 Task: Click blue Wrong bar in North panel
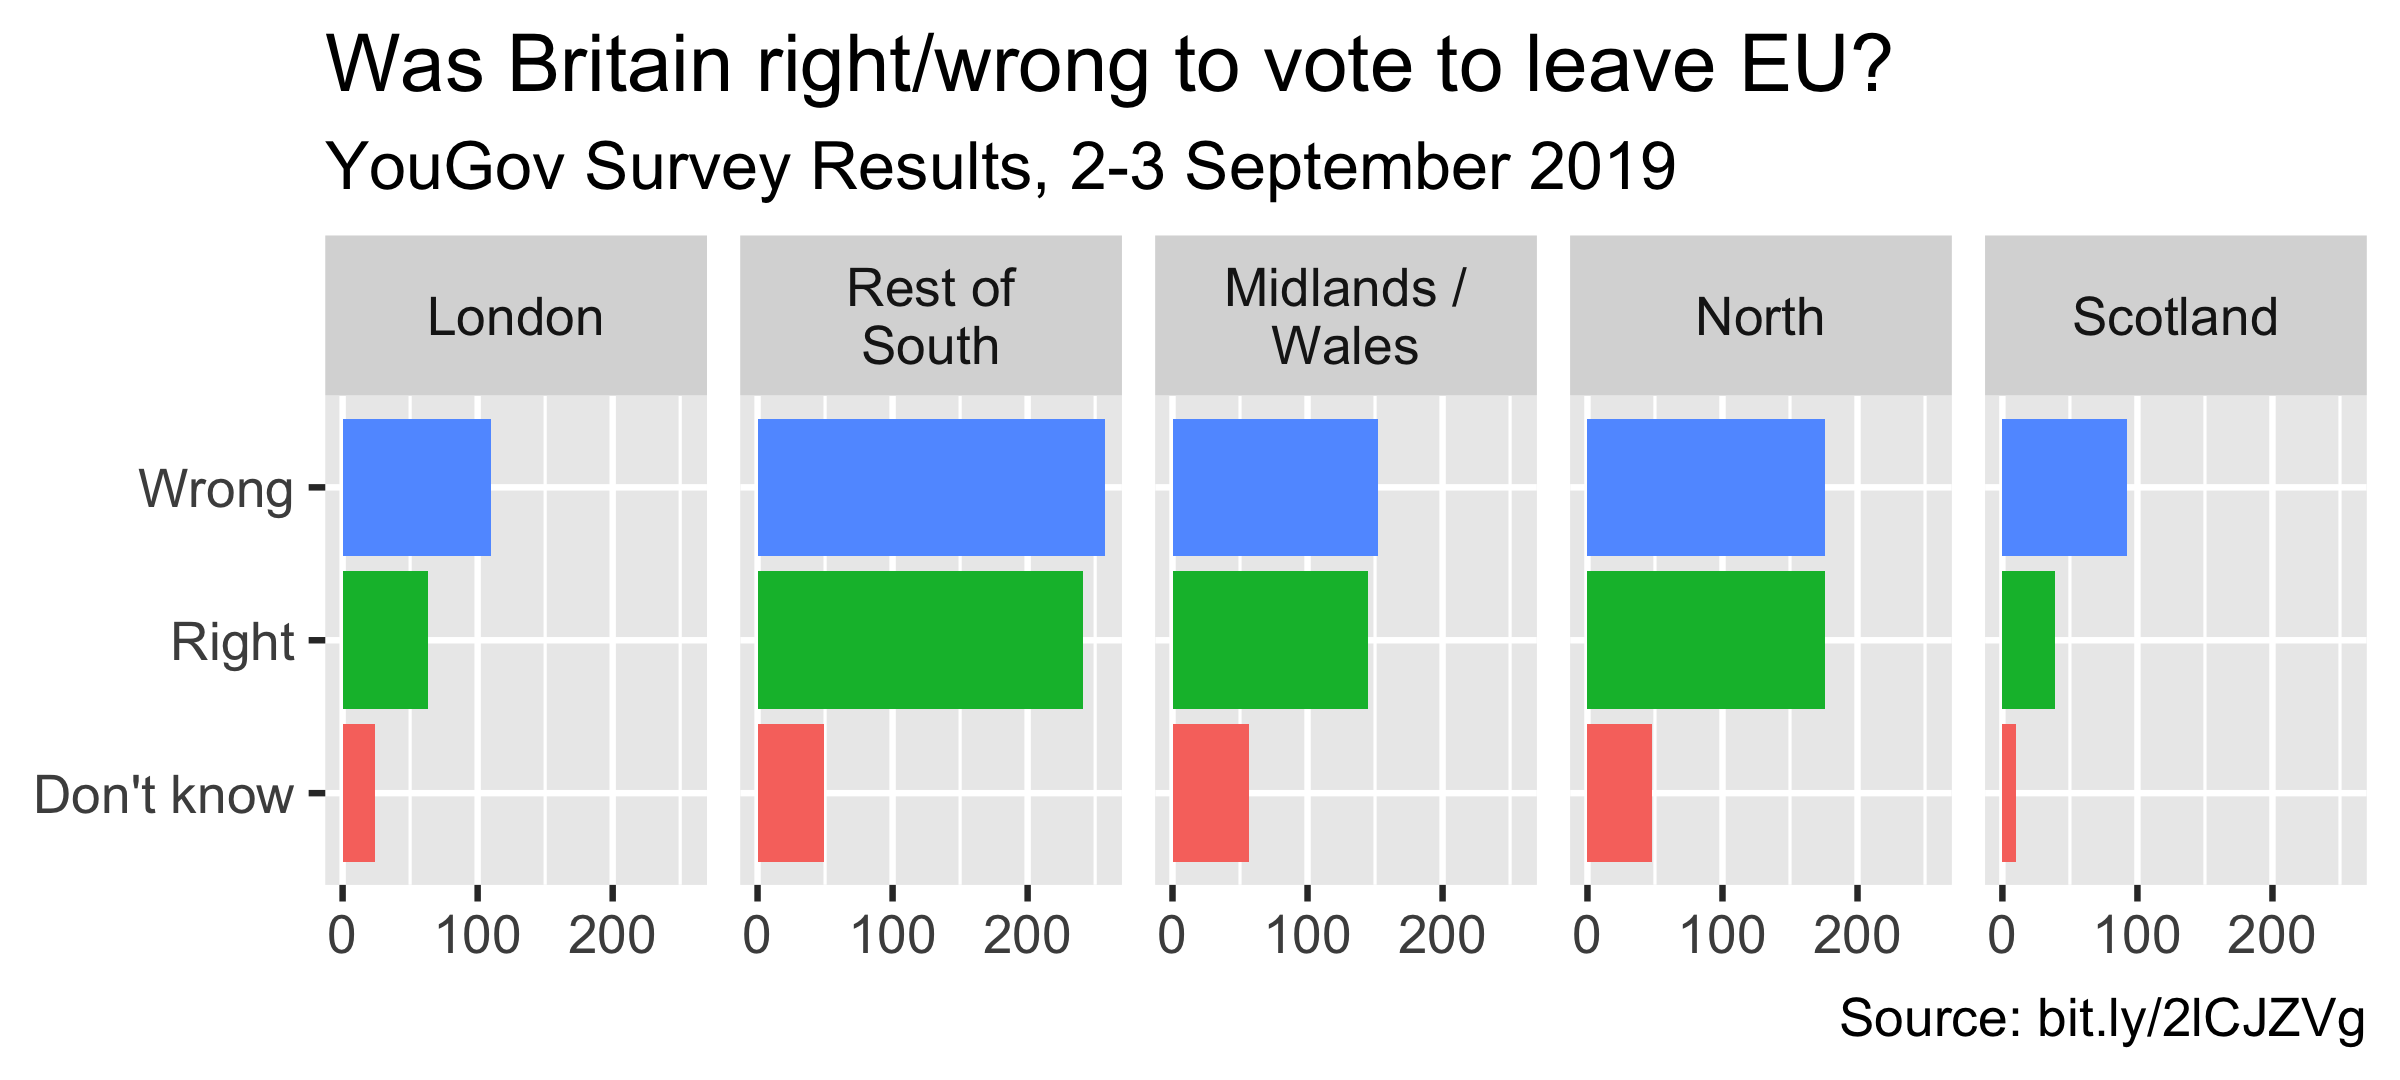(x=1706, y=487)
